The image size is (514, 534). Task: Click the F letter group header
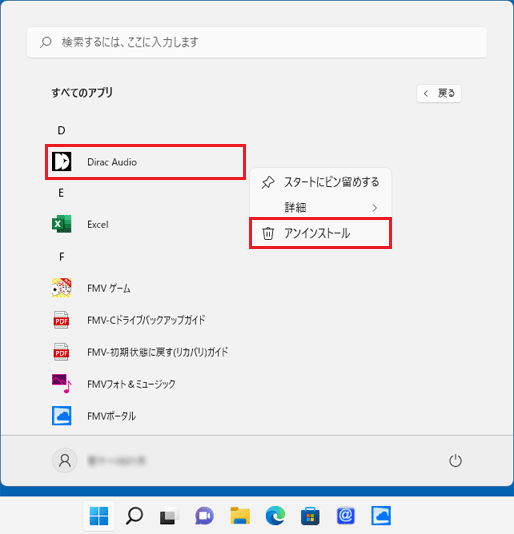pos(62,256)
